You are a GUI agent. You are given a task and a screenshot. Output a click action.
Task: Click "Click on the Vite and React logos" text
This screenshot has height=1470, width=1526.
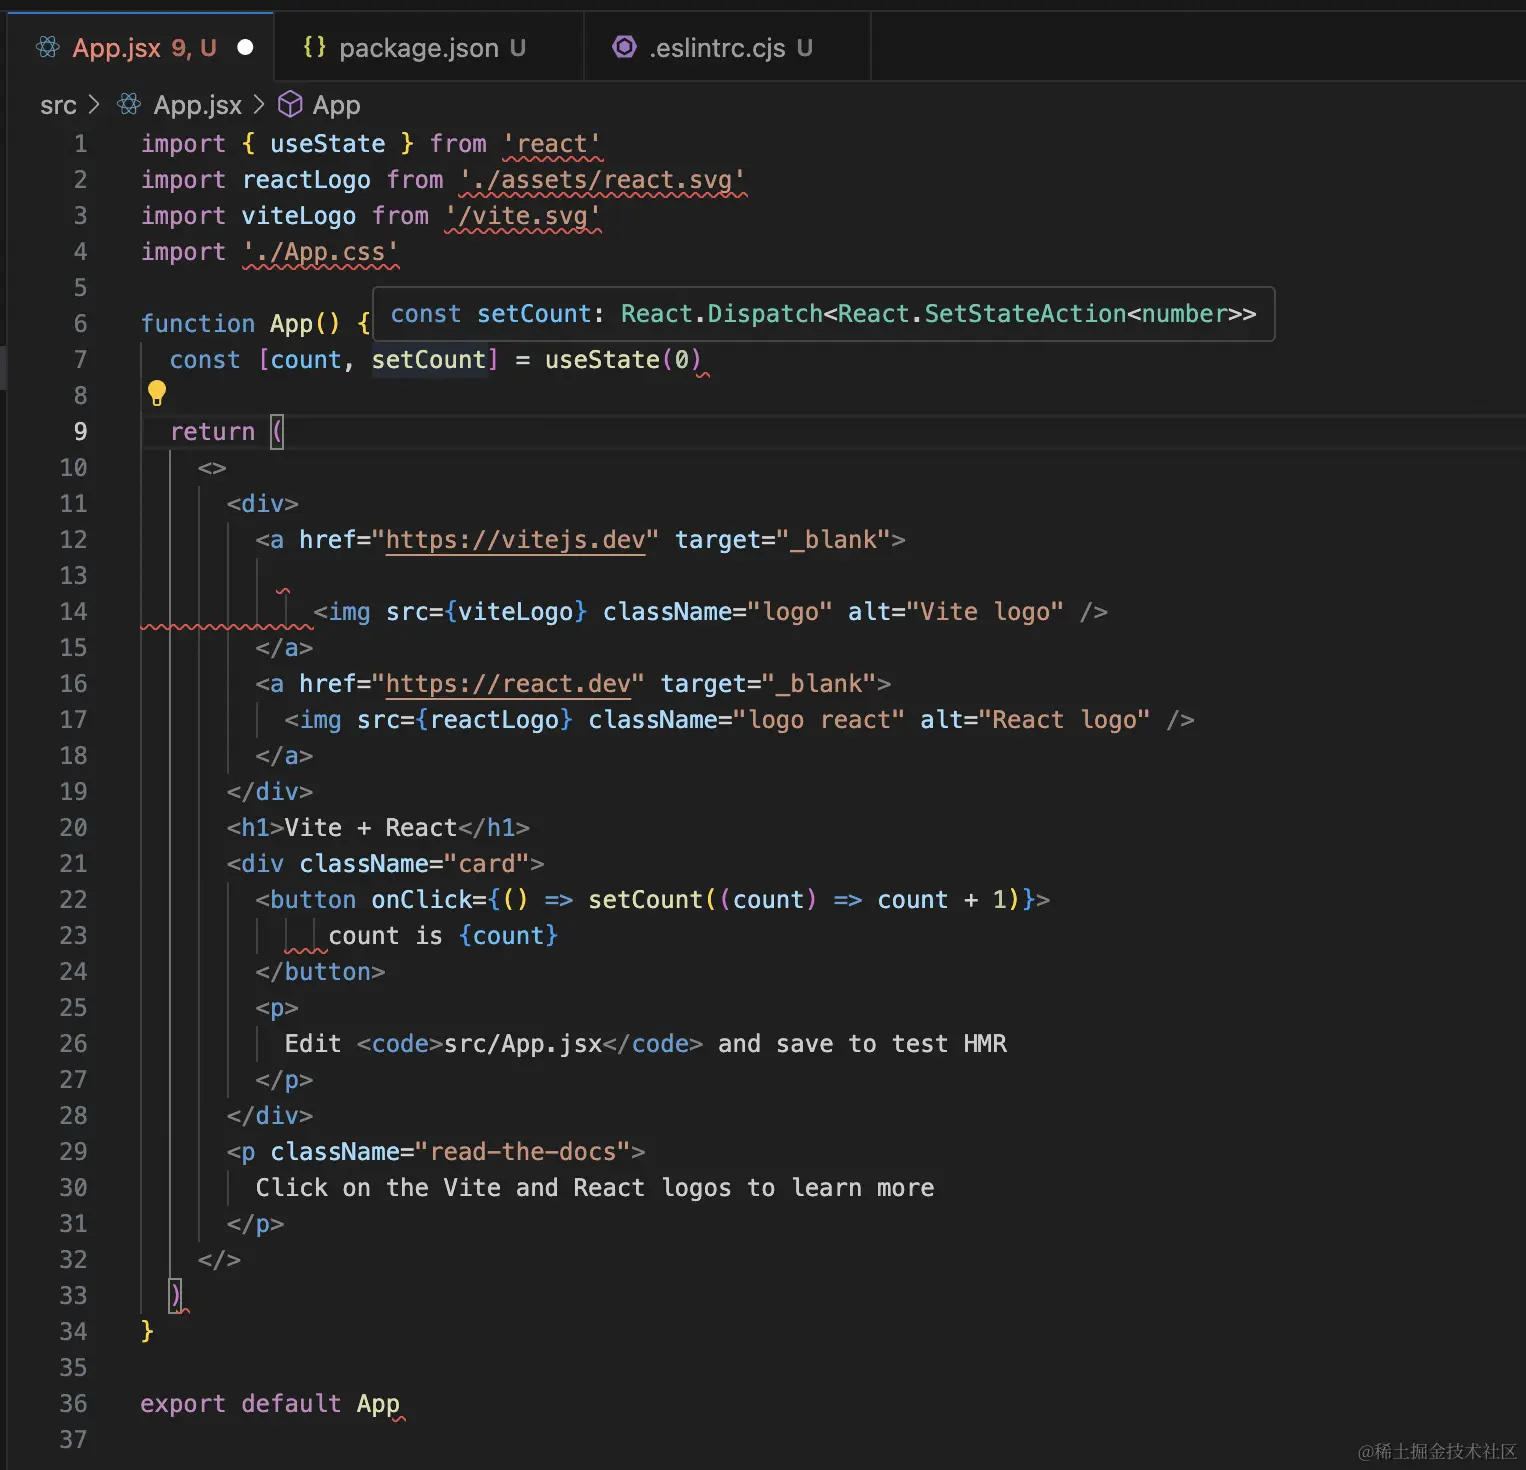point(493,1188)
